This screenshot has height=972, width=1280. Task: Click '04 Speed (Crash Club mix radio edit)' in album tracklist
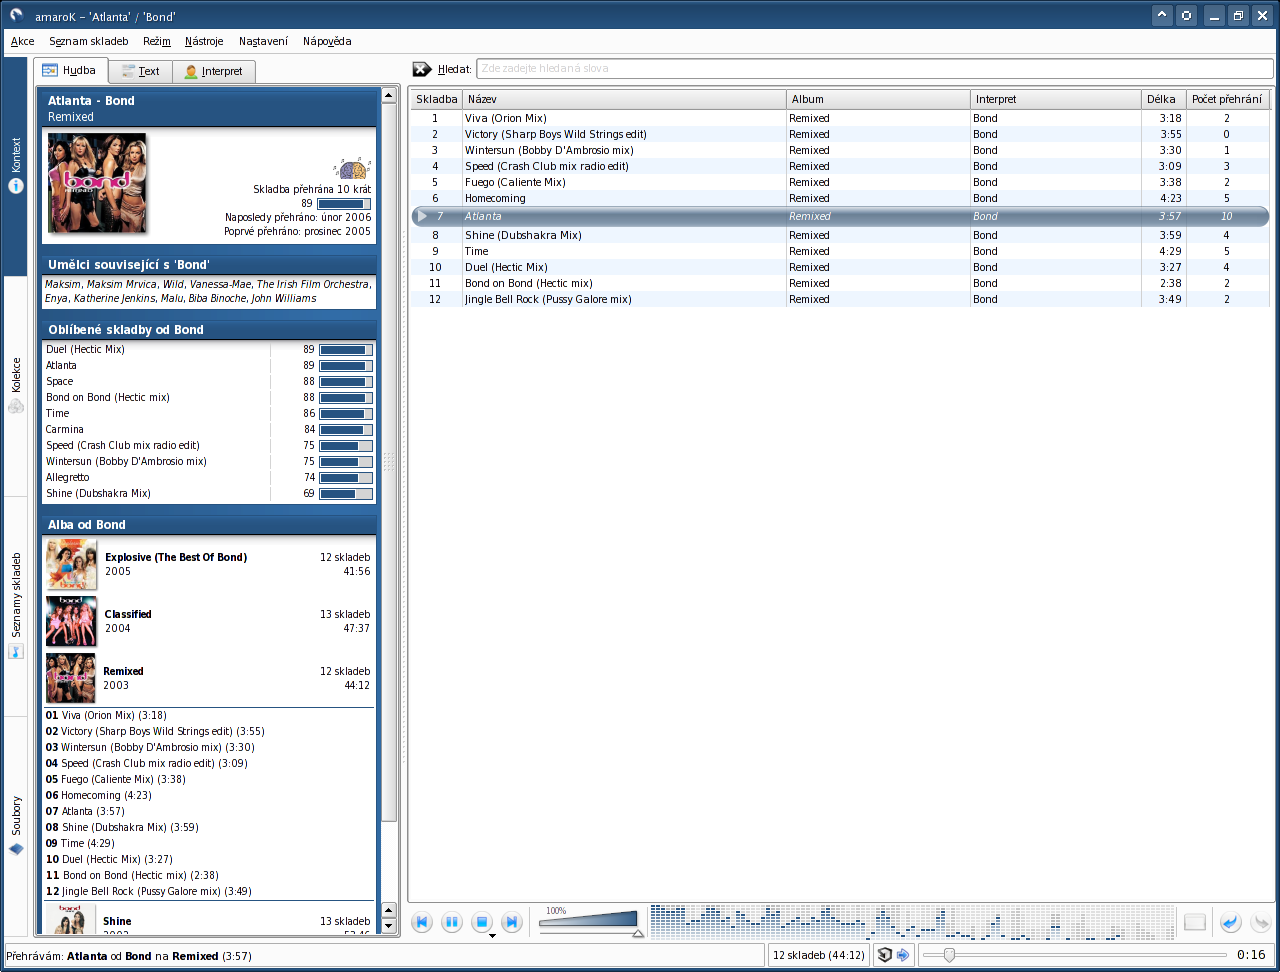(146, 763)
